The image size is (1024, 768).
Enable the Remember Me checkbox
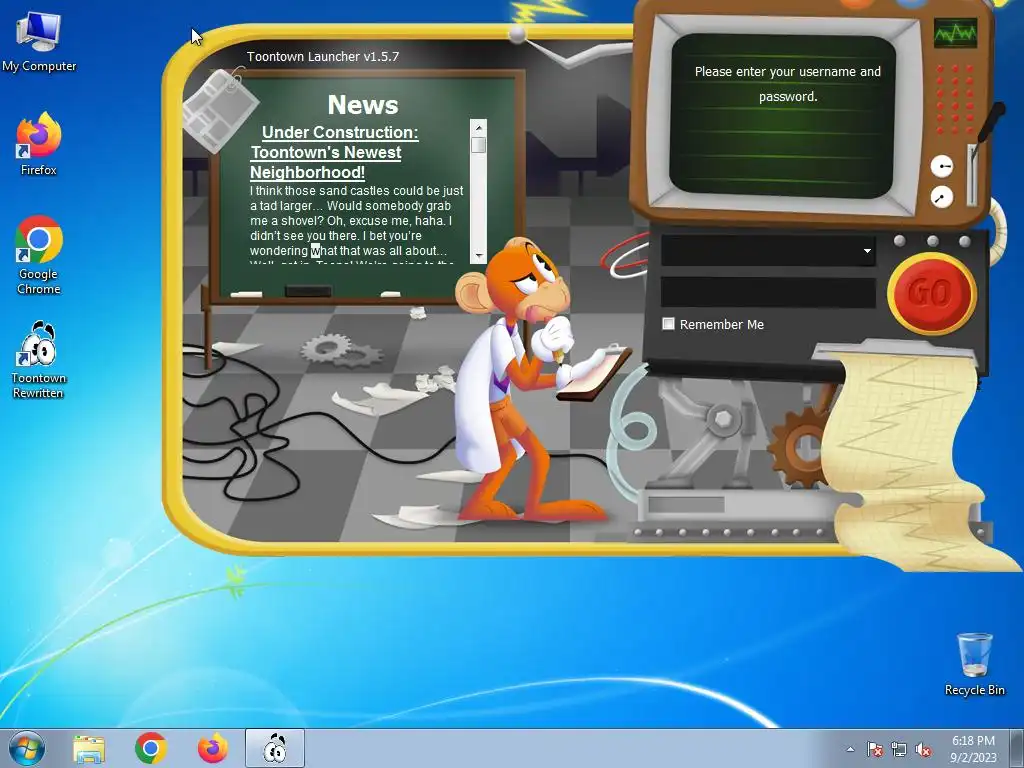point(668,323)
